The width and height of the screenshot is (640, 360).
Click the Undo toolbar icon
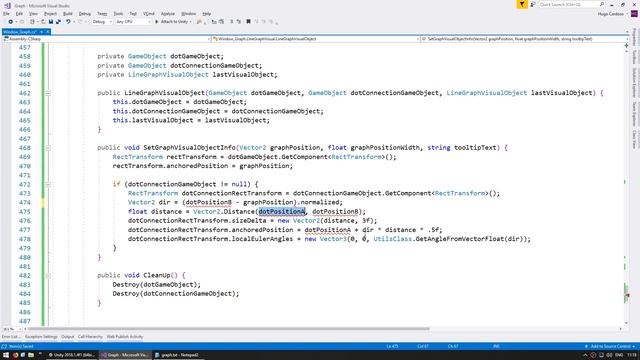[68, 22]
